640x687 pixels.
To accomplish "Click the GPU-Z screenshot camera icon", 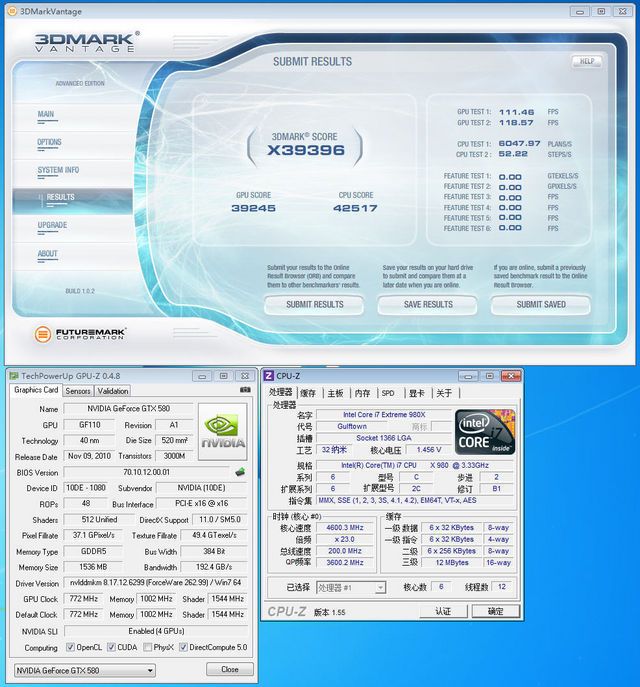I will [x=245, y=390].
